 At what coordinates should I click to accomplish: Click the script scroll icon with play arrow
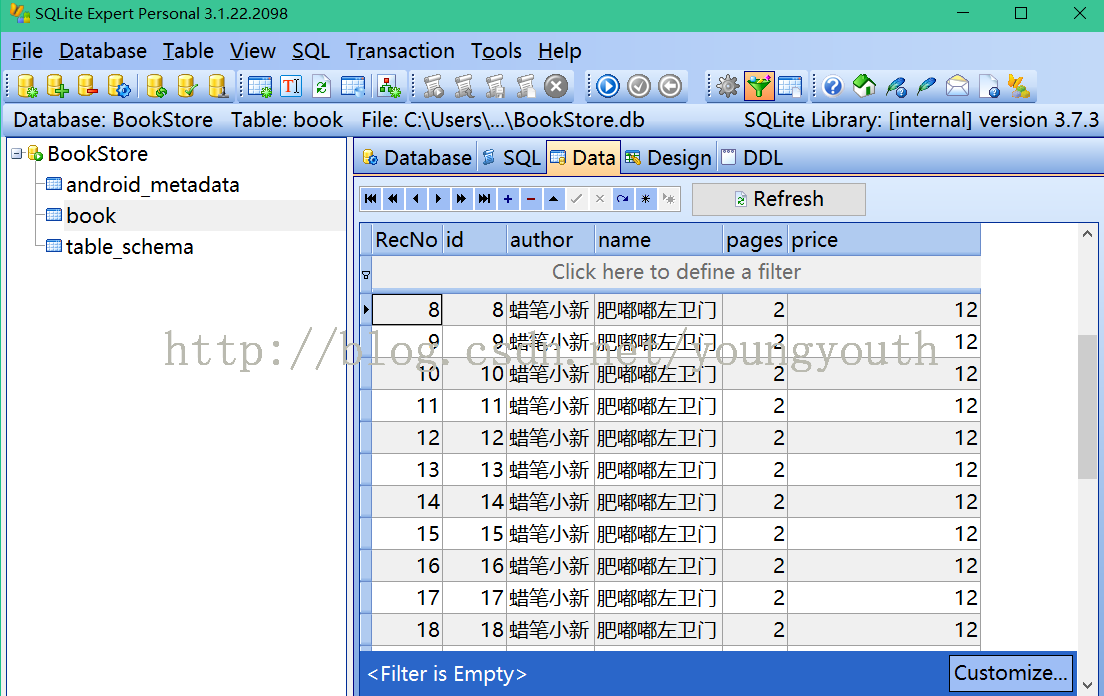click(433, 87)
